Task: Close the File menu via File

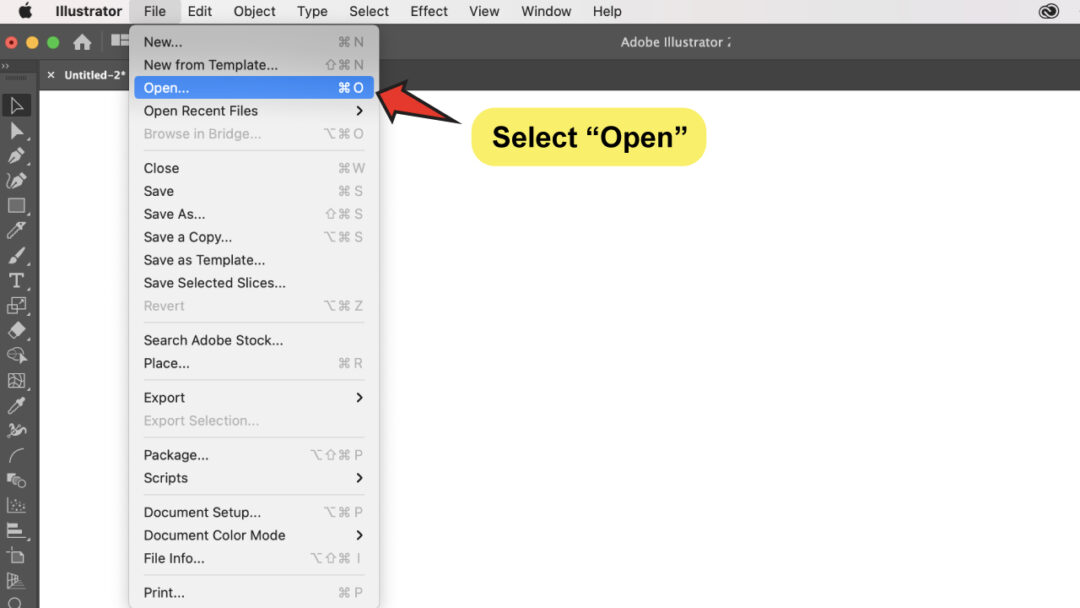Action: [x=154, y=11]
